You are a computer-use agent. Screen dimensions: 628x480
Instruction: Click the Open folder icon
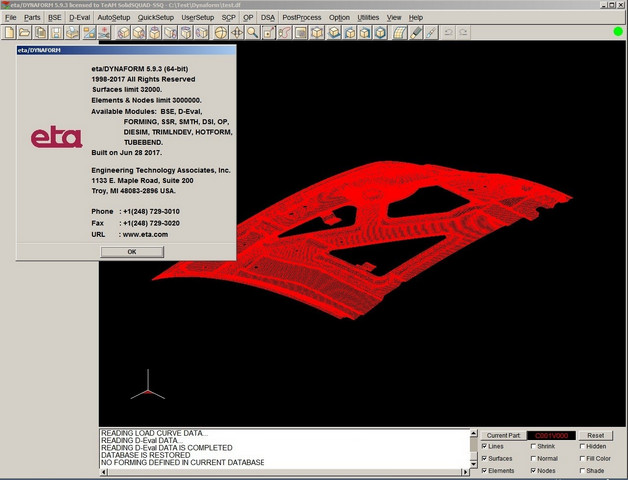point(27,33)
